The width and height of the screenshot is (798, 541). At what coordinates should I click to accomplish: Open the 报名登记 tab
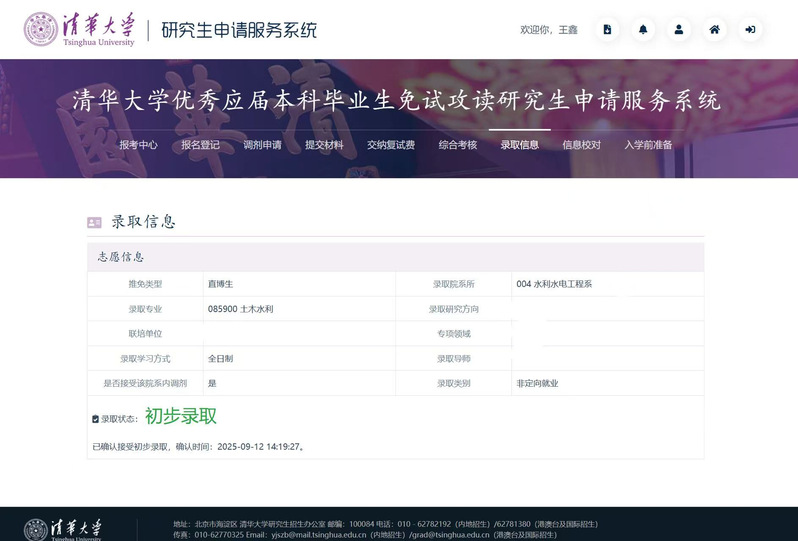pyautogui.click(x=201, y=145)
